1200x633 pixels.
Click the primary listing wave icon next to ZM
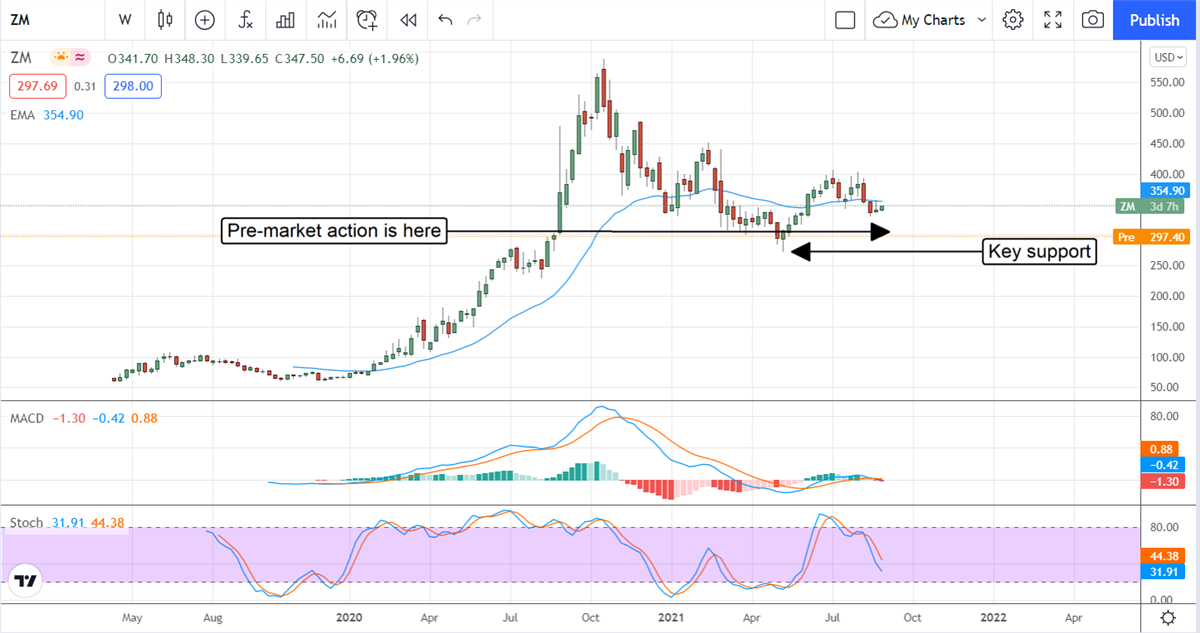click(x=82, y=59)
